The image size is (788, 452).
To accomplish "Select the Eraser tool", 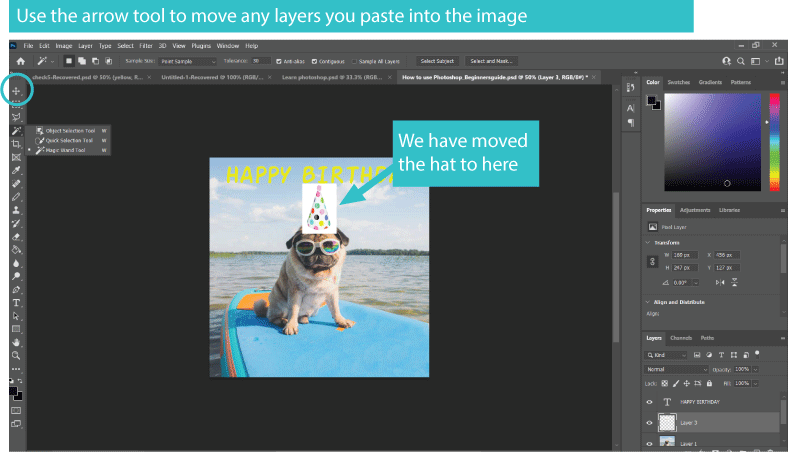I will tap(17, 236).
